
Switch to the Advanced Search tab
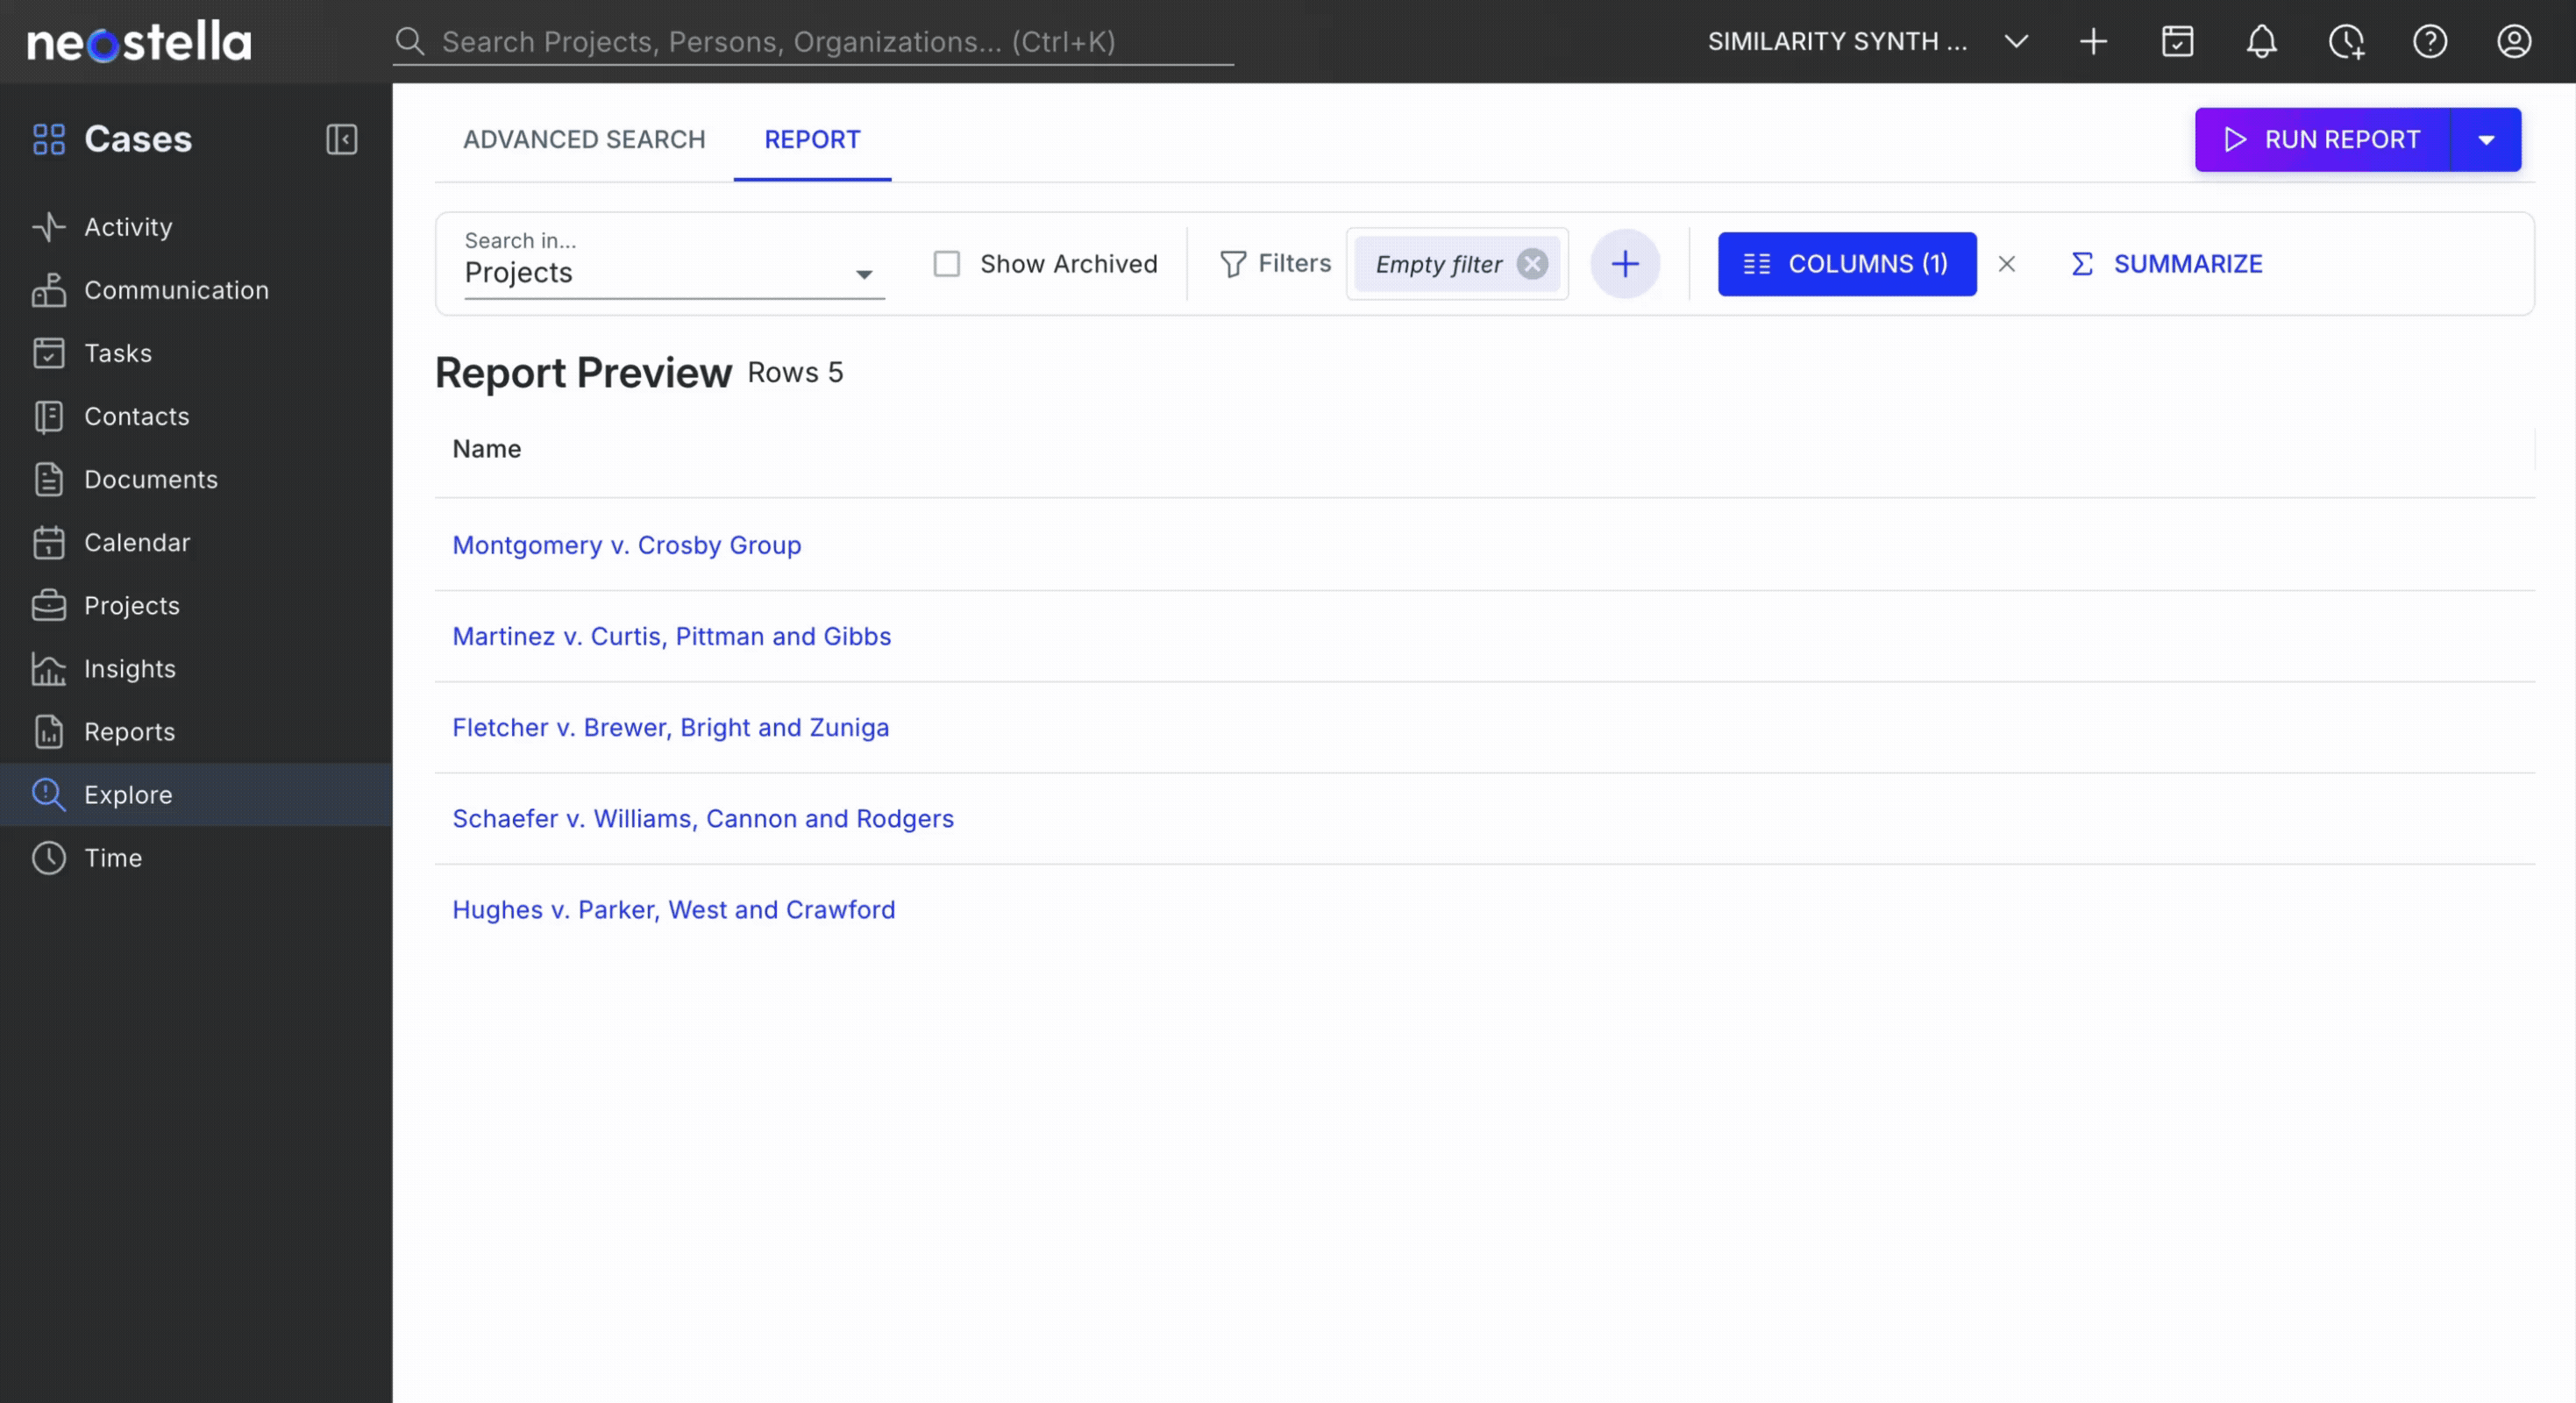pos(584,139)
